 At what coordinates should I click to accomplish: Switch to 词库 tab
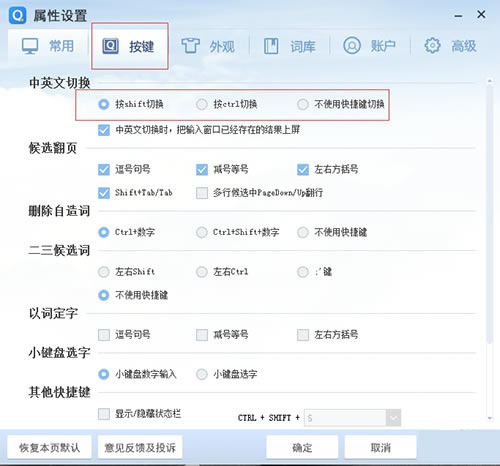tap(289, 46)
